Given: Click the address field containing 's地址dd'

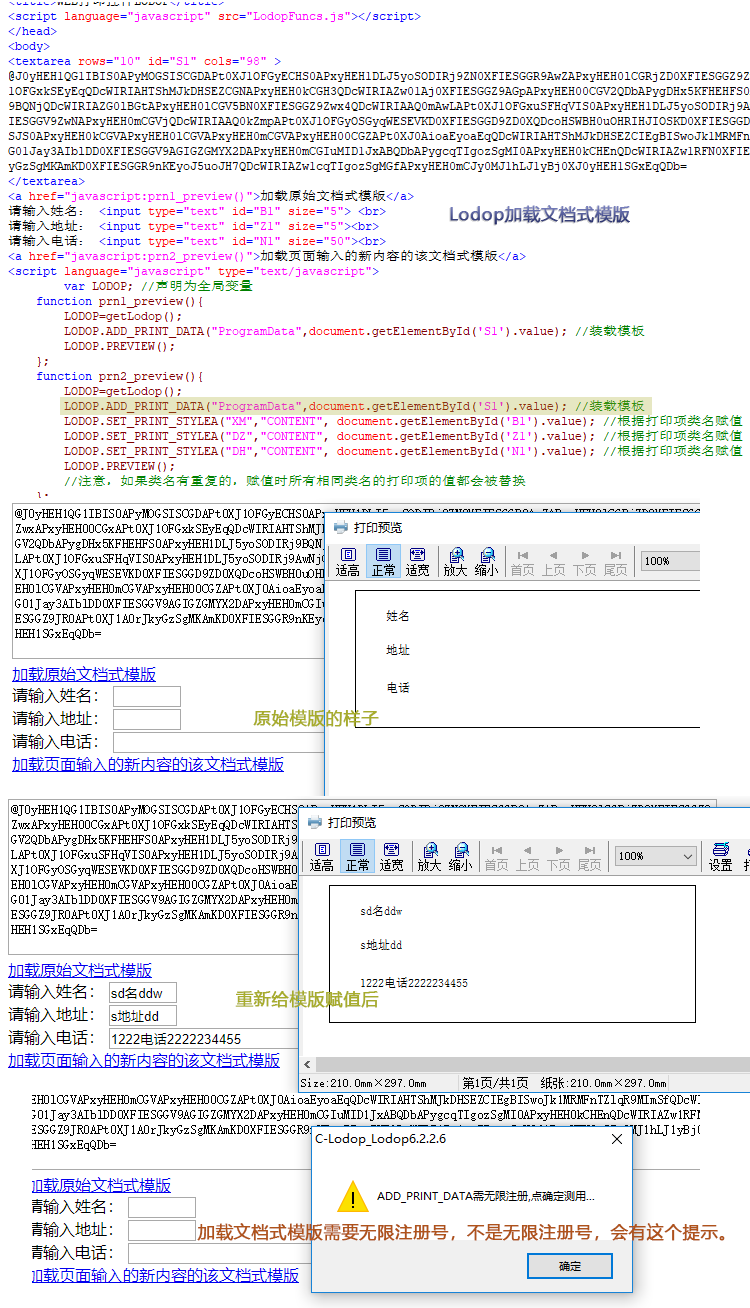Looking at the screenshot, I should [x=142, y=1016].
